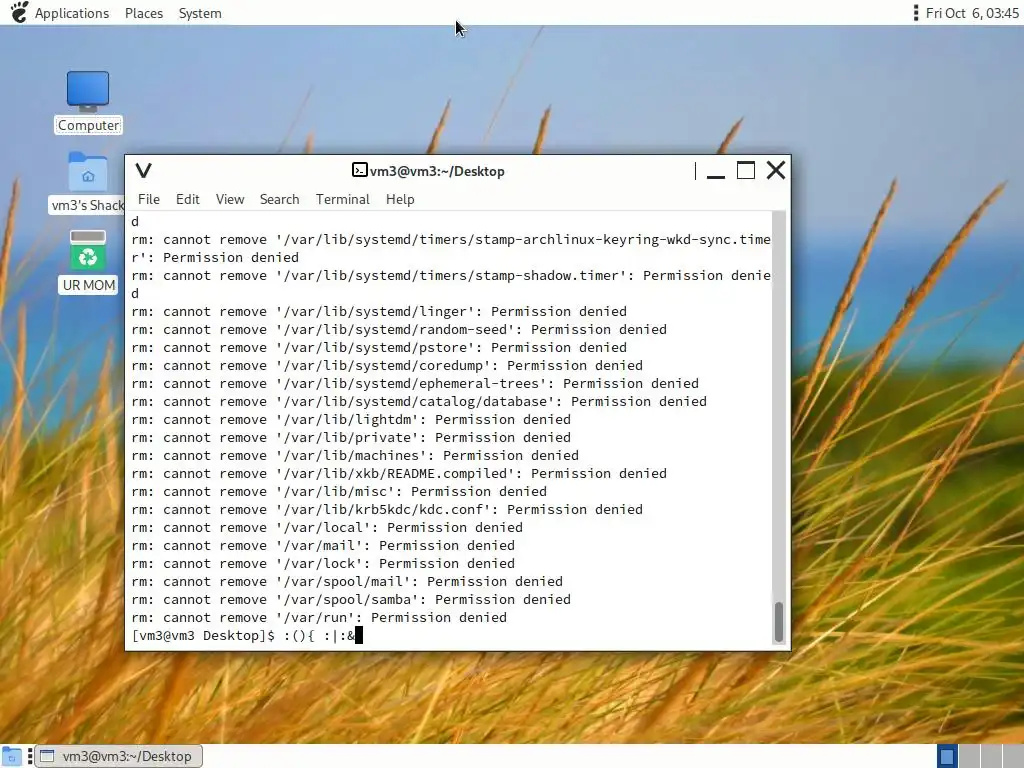Click the '/var/lib/systemd/ephemeral-trees' error line
Screen dimensions: 1024x768
(x=415, y=383)
